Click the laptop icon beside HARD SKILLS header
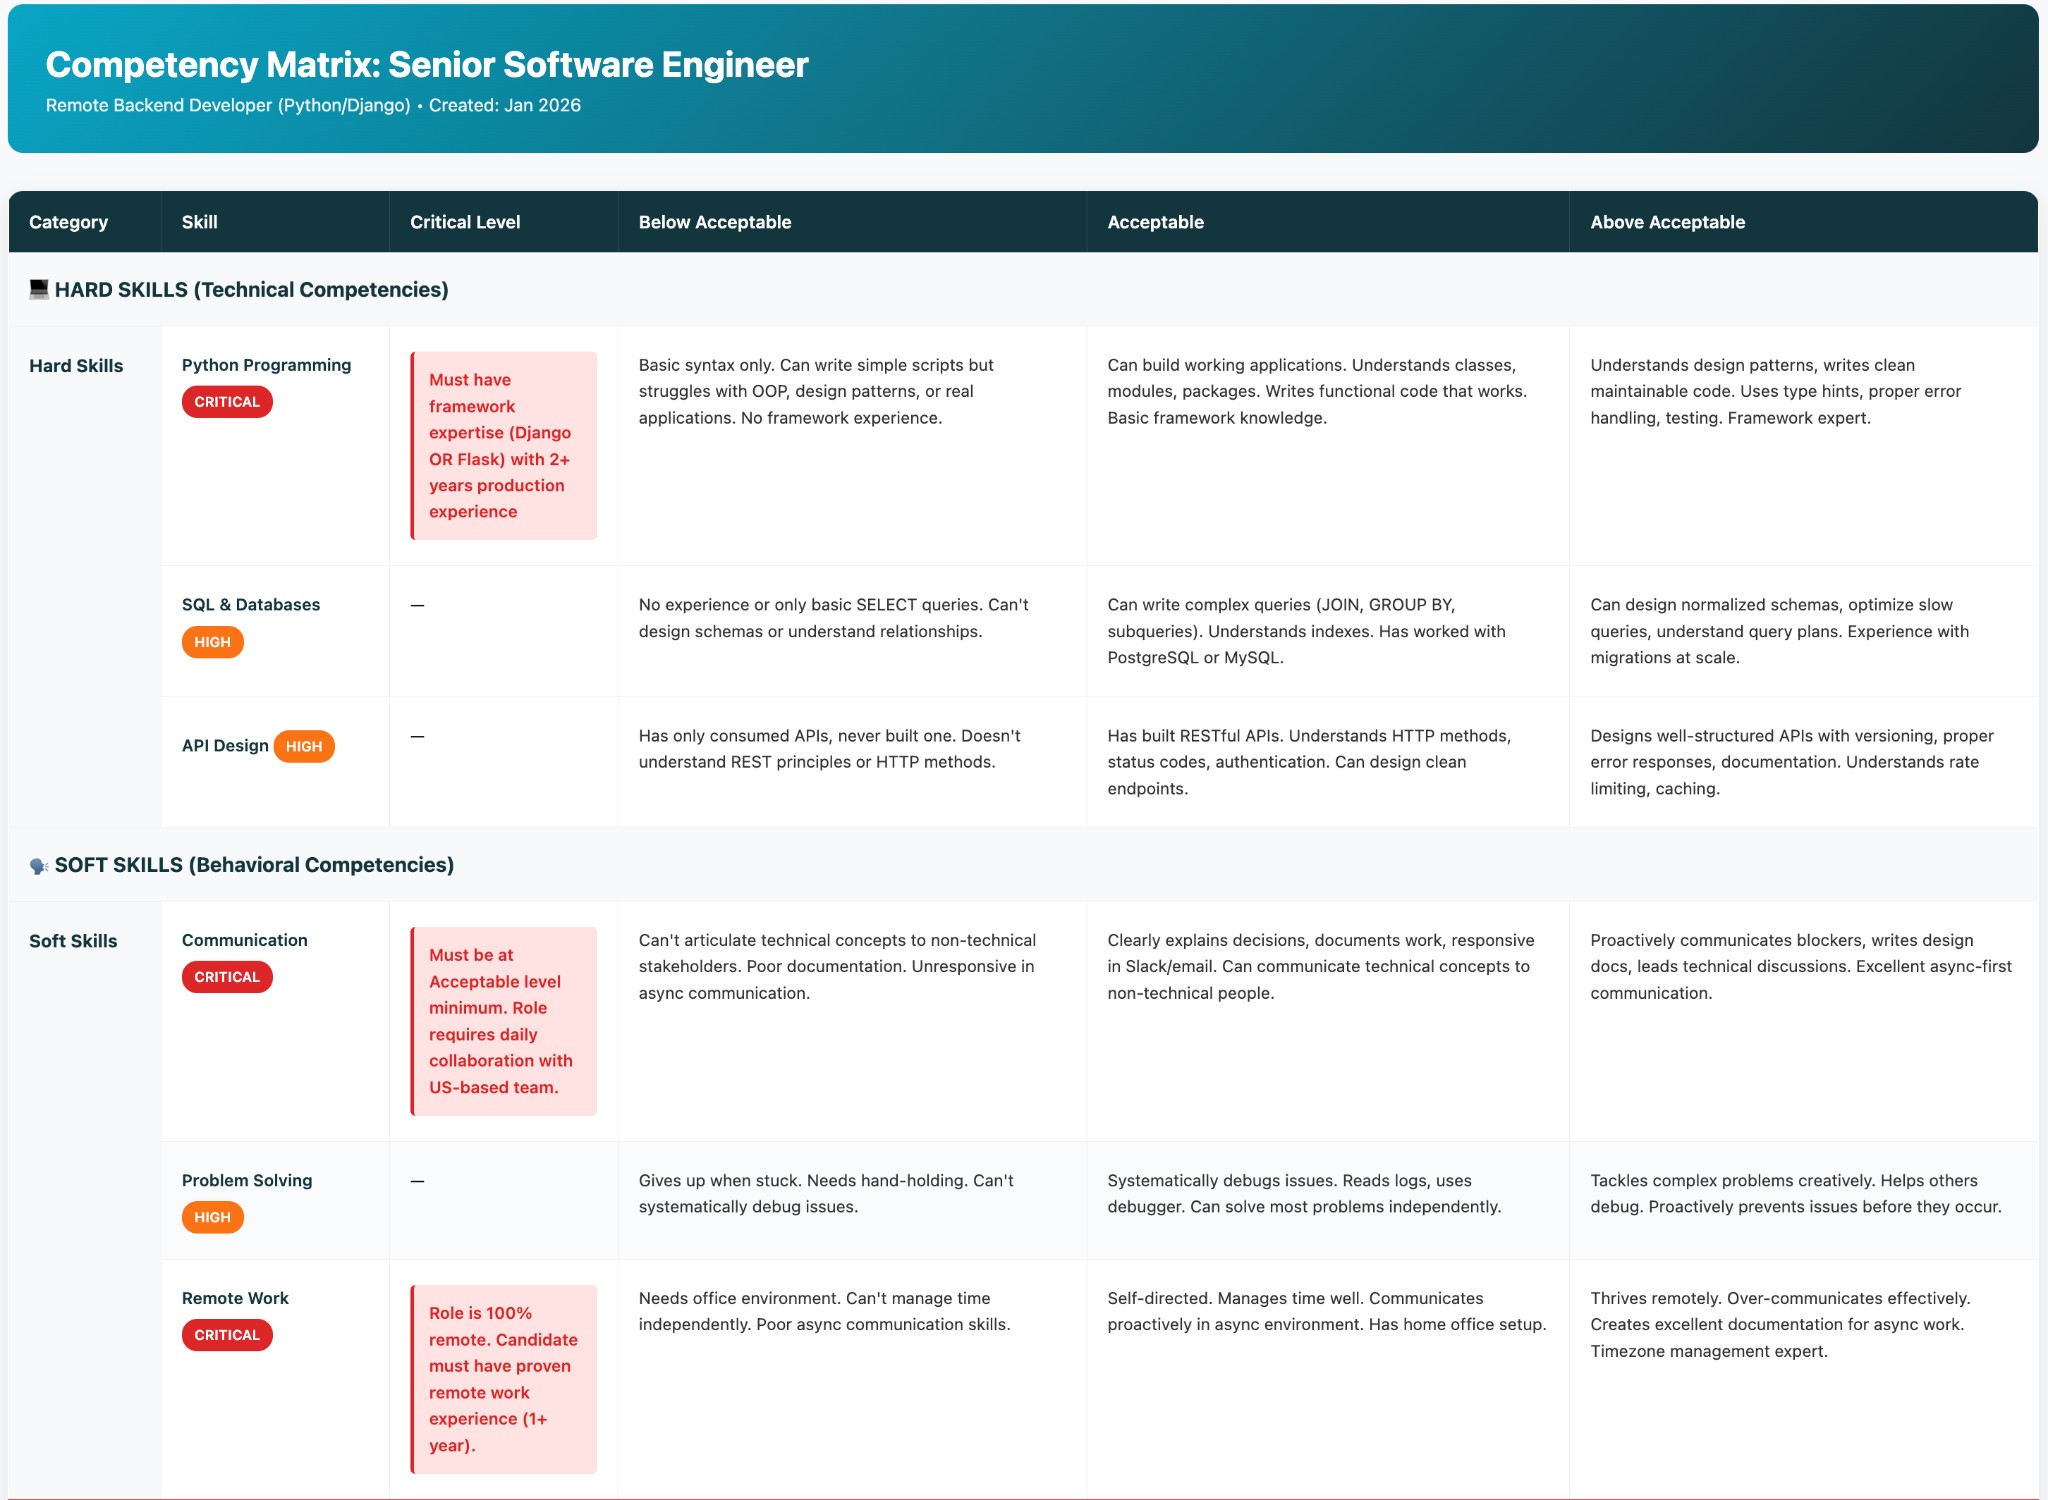This screenshot has width=2048, height=1500. coord(37,290)
